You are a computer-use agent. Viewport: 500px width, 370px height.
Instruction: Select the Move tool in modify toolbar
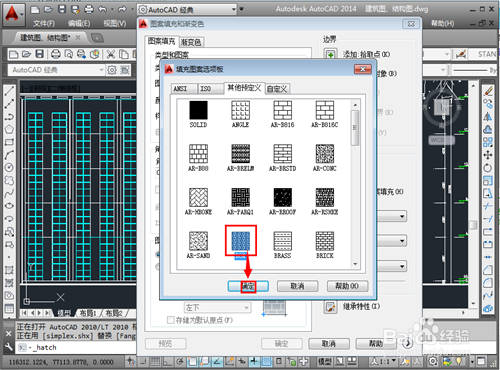coord(488,155)
